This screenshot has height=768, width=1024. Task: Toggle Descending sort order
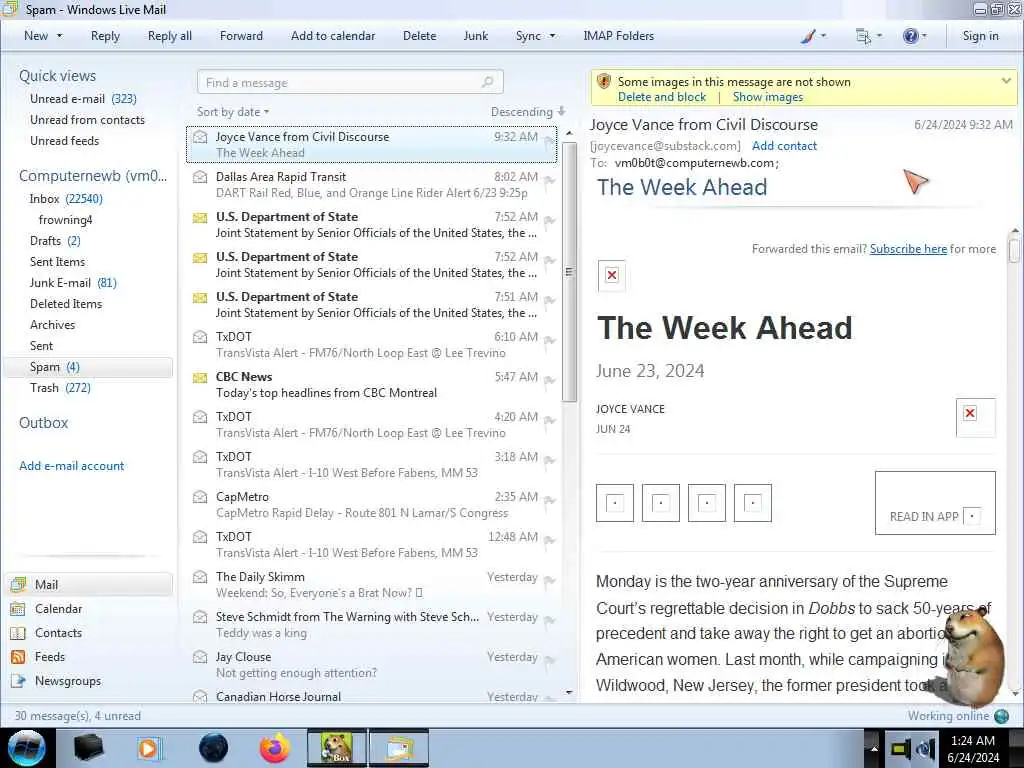pos(527,112)
